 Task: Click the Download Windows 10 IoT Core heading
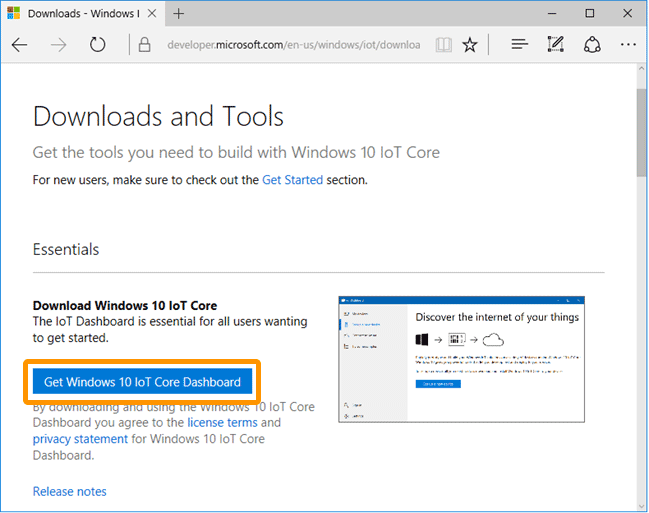(125, 306)
